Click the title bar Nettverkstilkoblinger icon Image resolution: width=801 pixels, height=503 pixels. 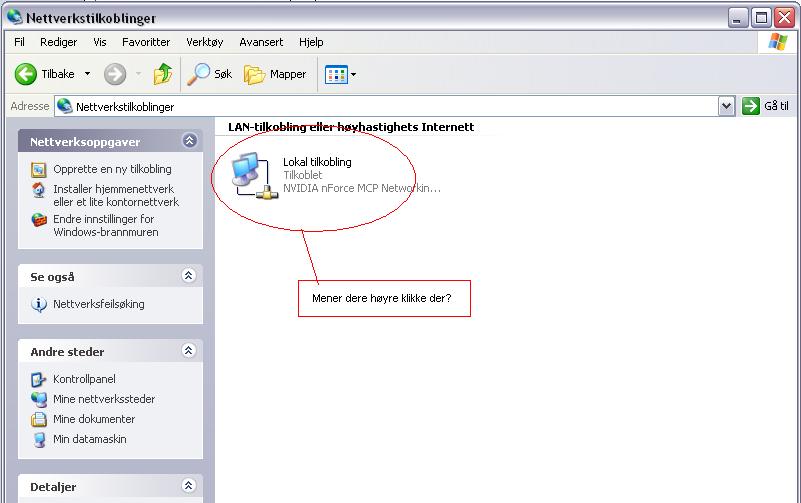point(14,17)
